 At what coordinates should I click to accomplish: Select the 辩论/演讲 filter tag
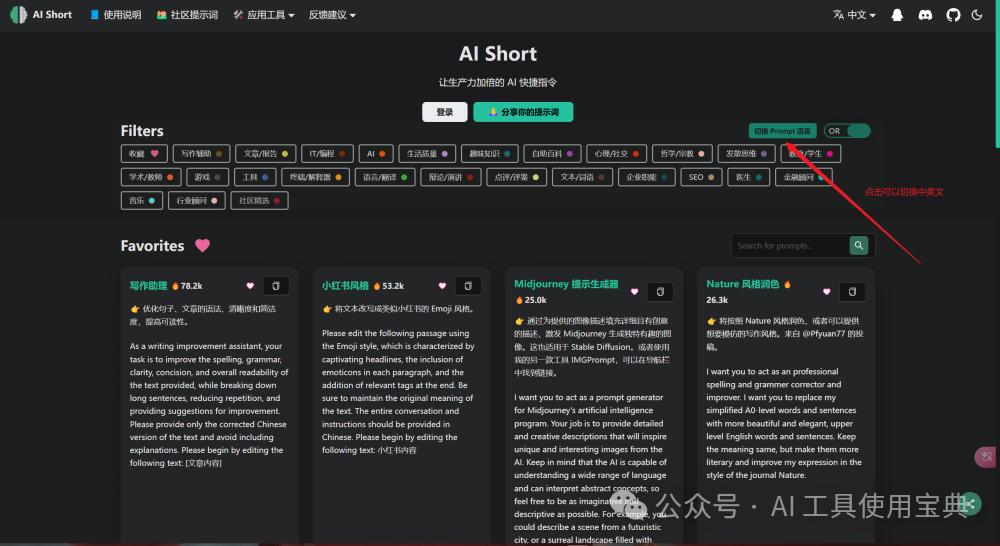click(451, 177)
